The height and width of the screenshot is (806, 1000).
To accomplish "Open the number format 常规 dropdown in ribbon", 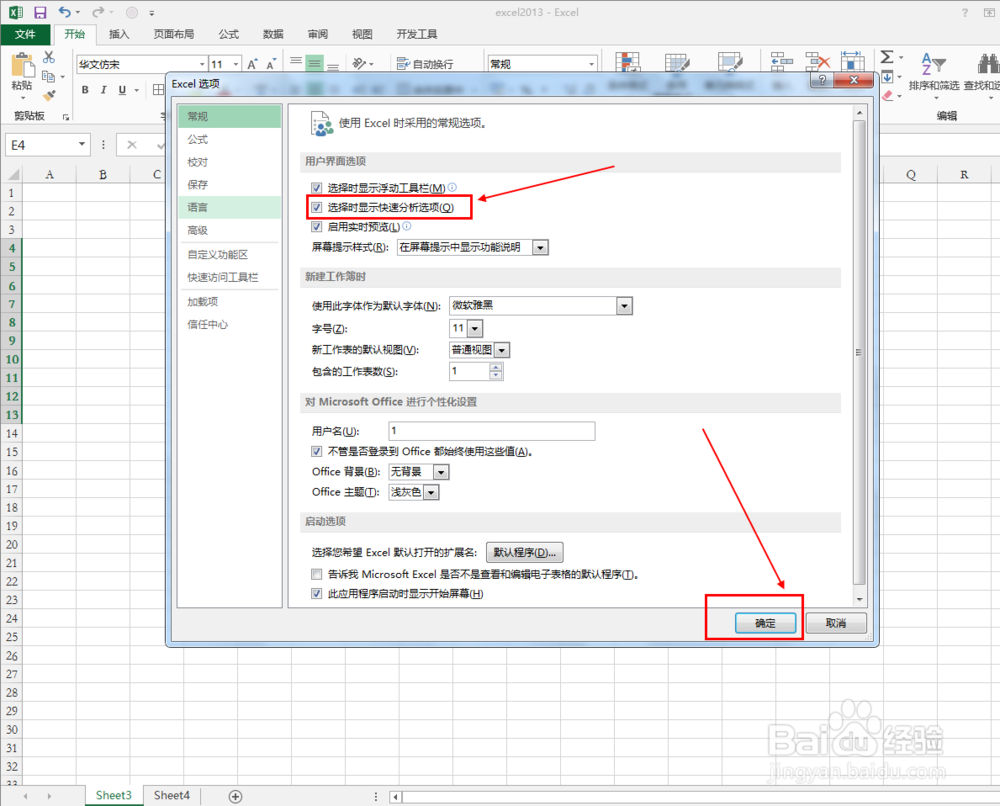I will coord(591,64).
